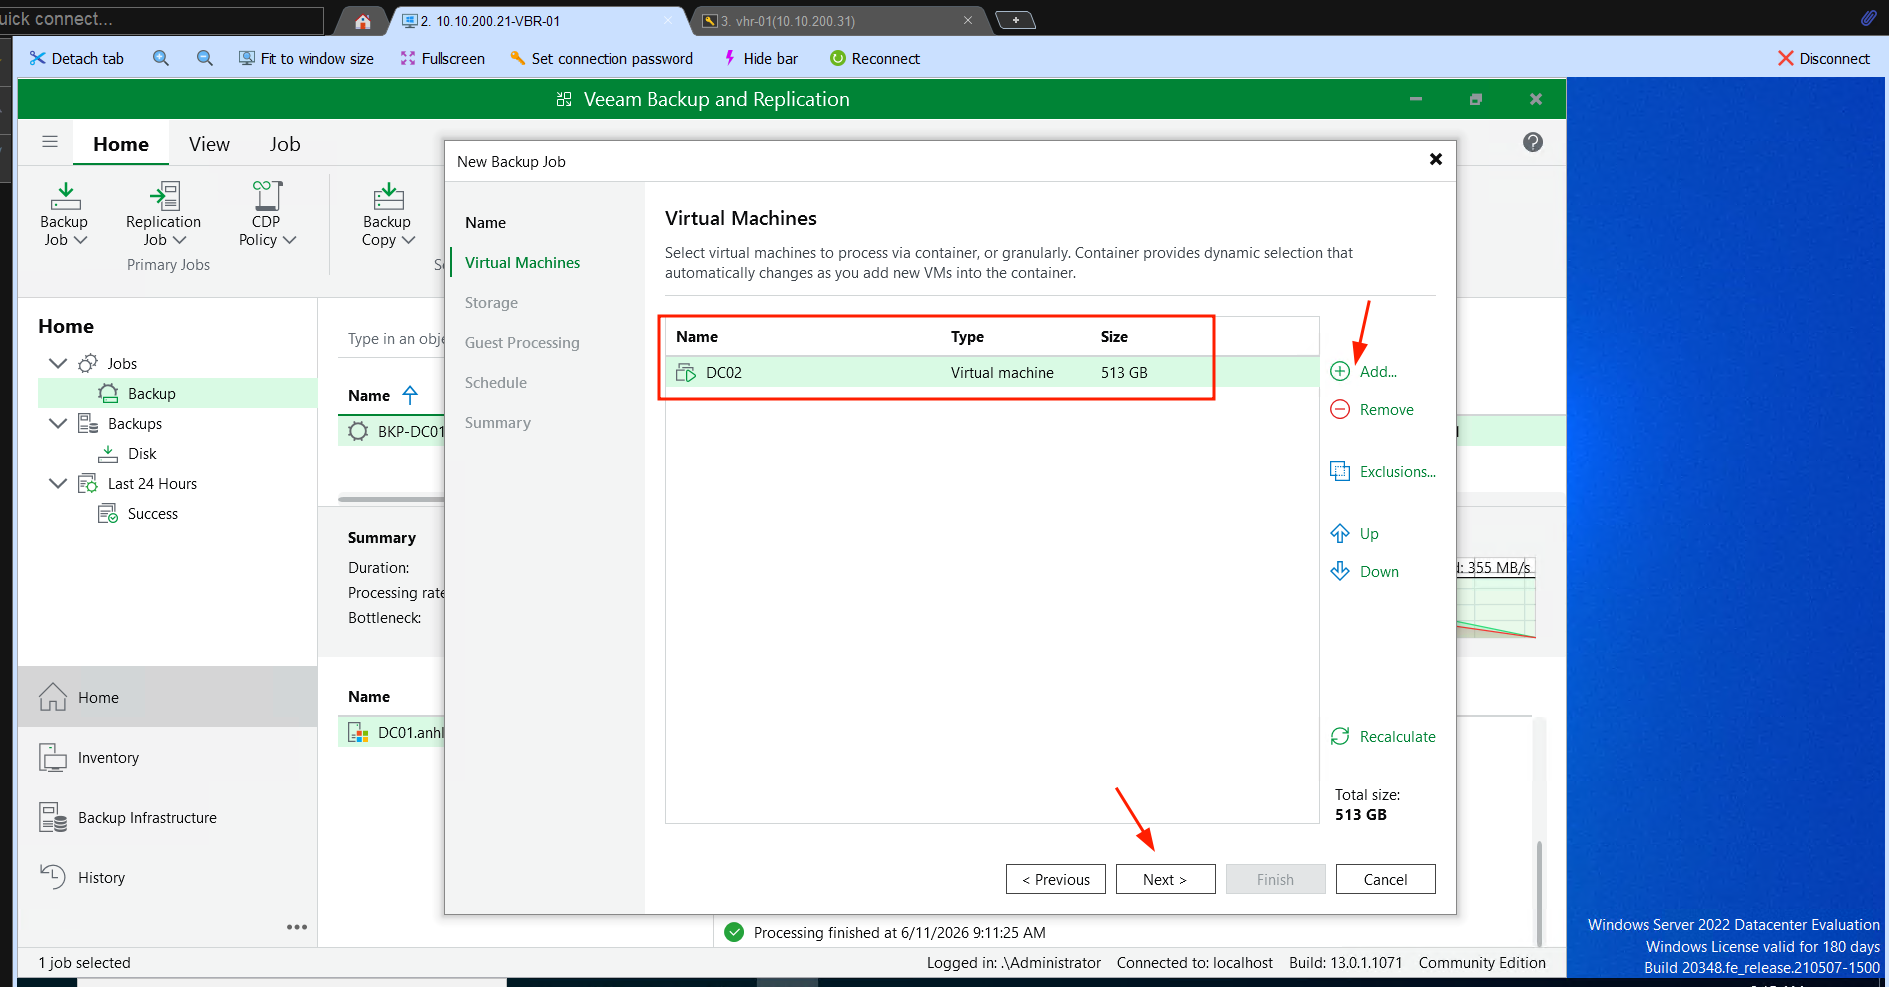Screen dimensions: 1889x987
Task: Sort the job list by Name arrow
Action: point(410,395)
